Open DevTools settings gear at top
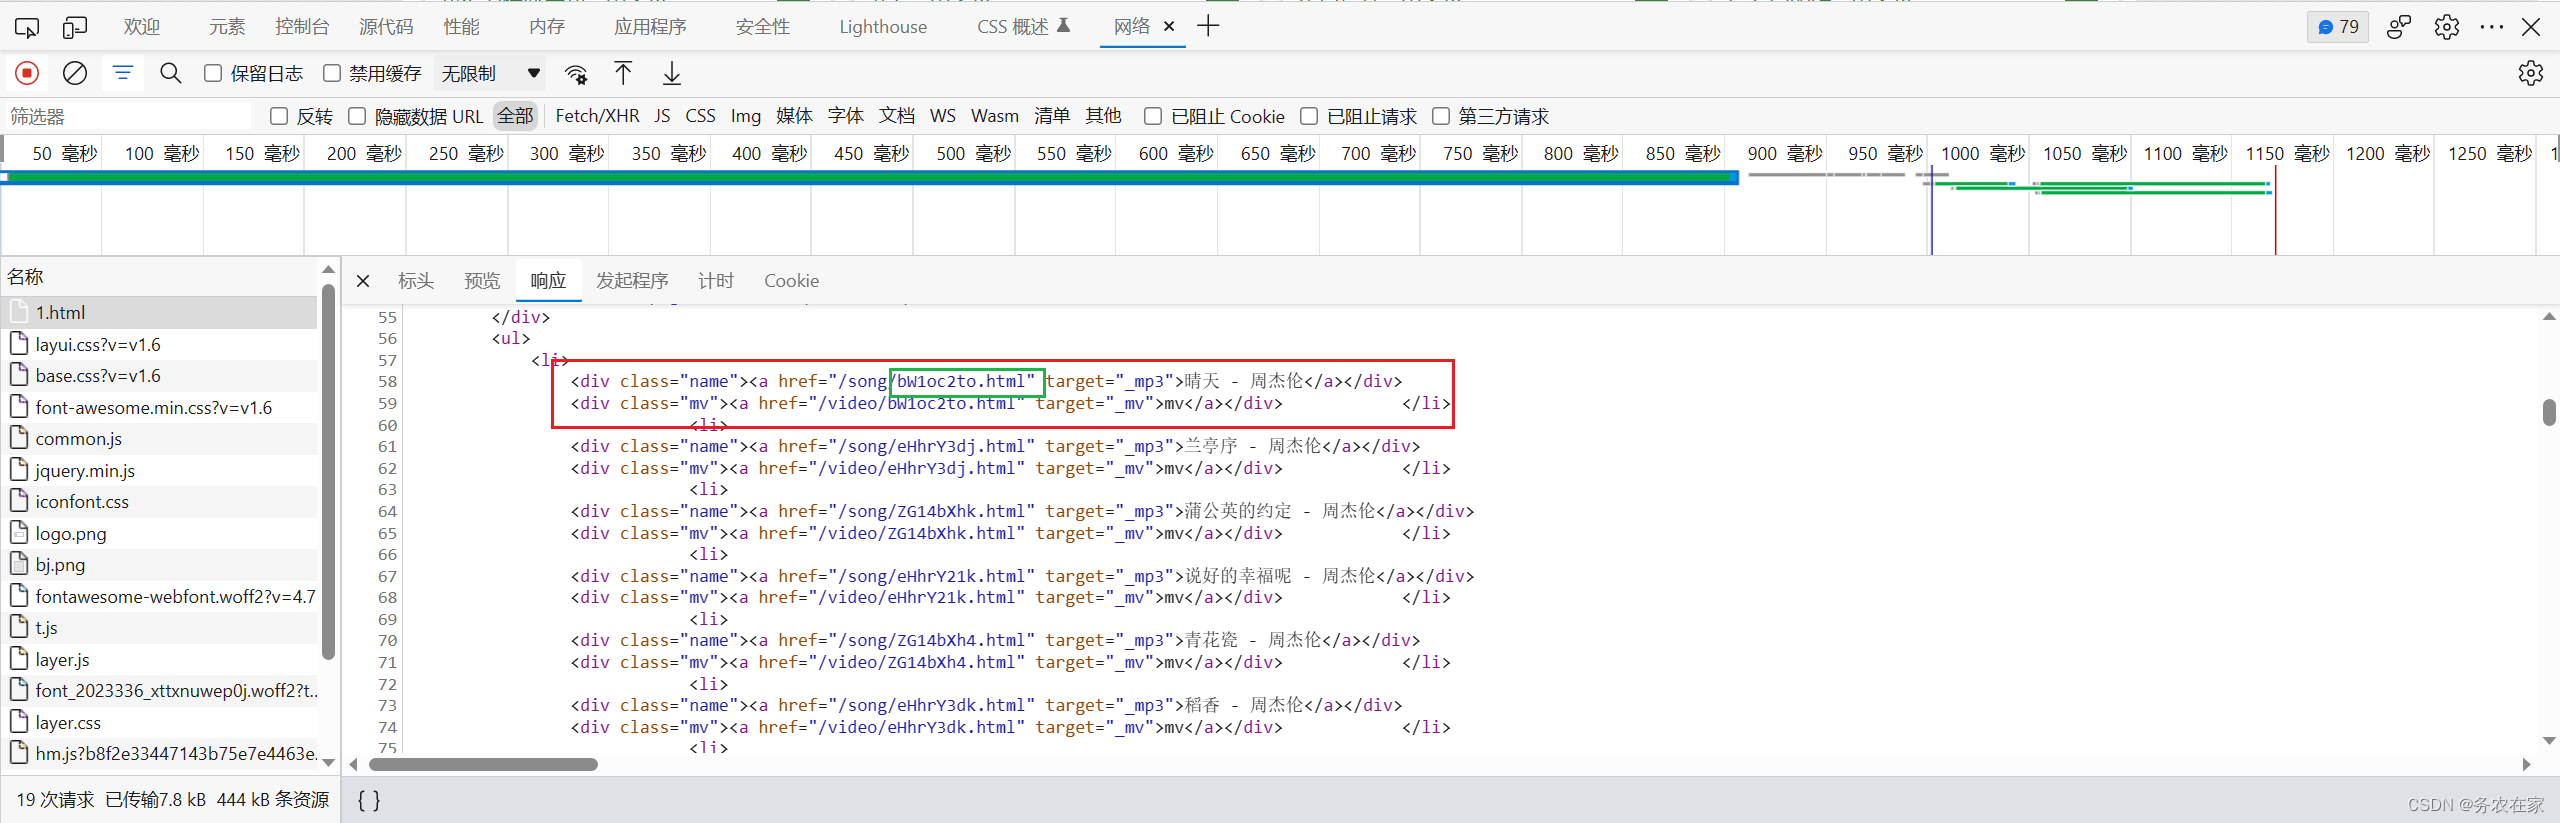The height and width of the screenshot is (823, 2560). click(x=2447, y=27)
